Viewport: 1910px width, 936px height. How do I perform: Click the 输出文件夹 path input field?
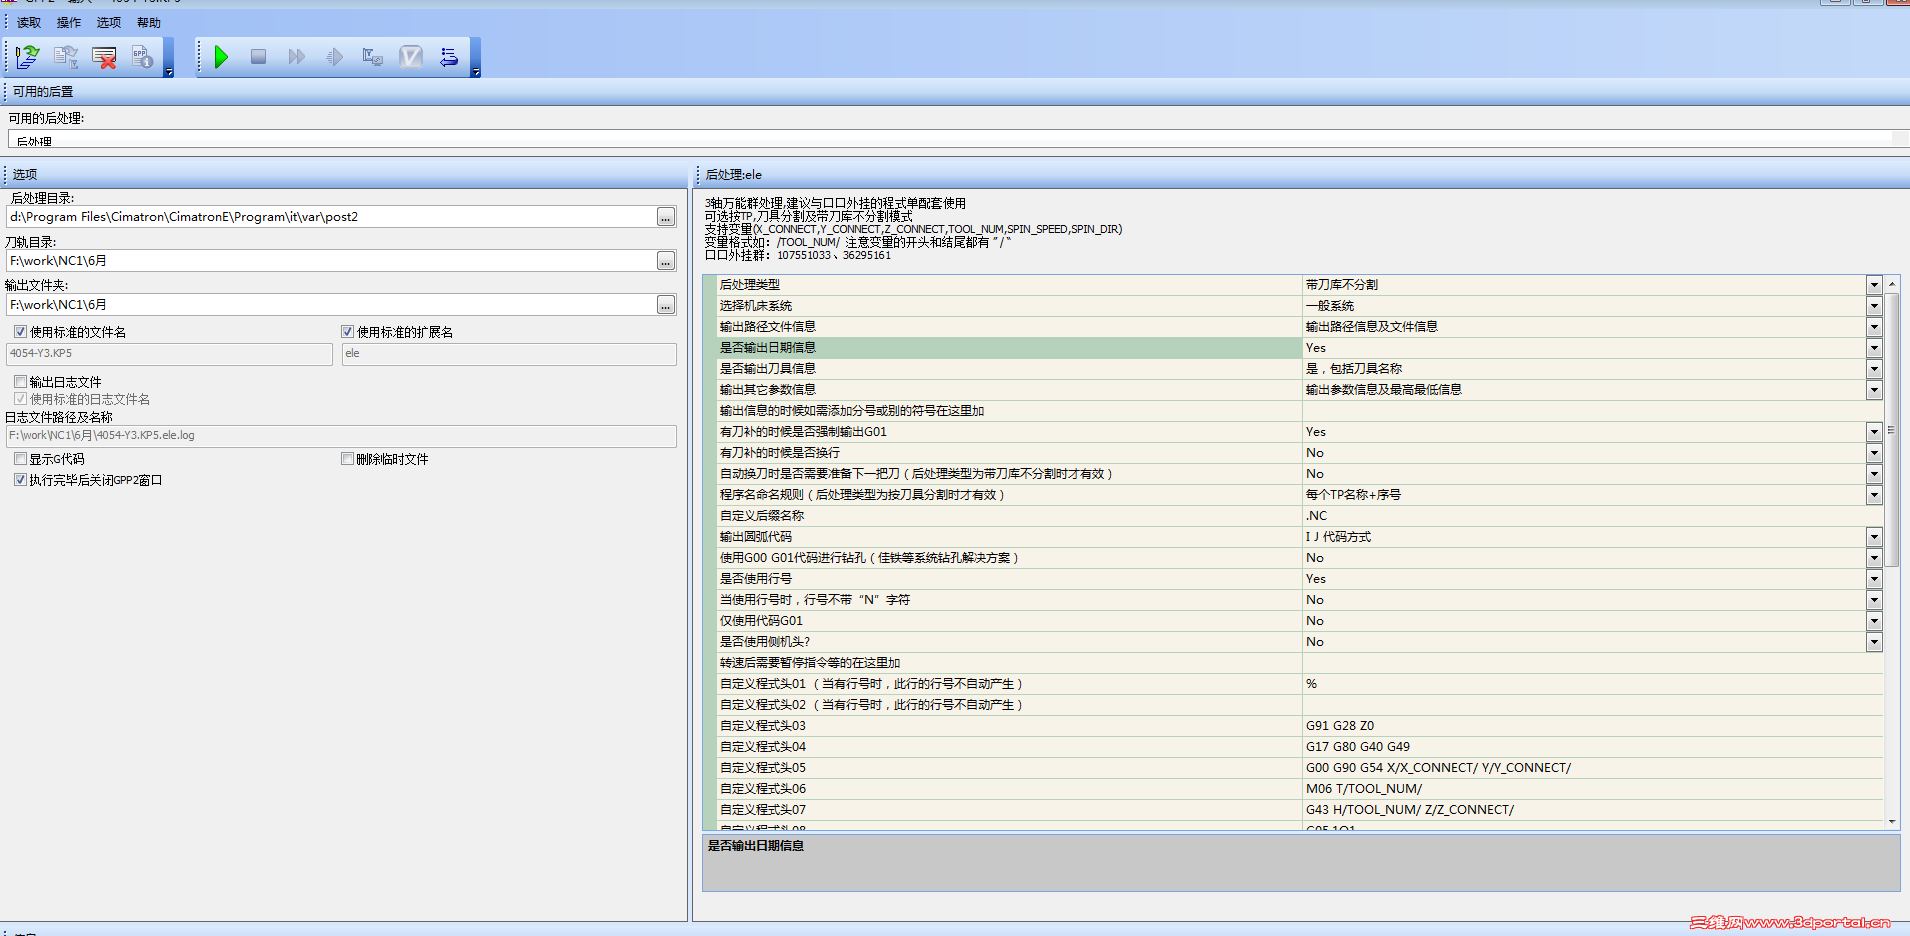[330, 305]
